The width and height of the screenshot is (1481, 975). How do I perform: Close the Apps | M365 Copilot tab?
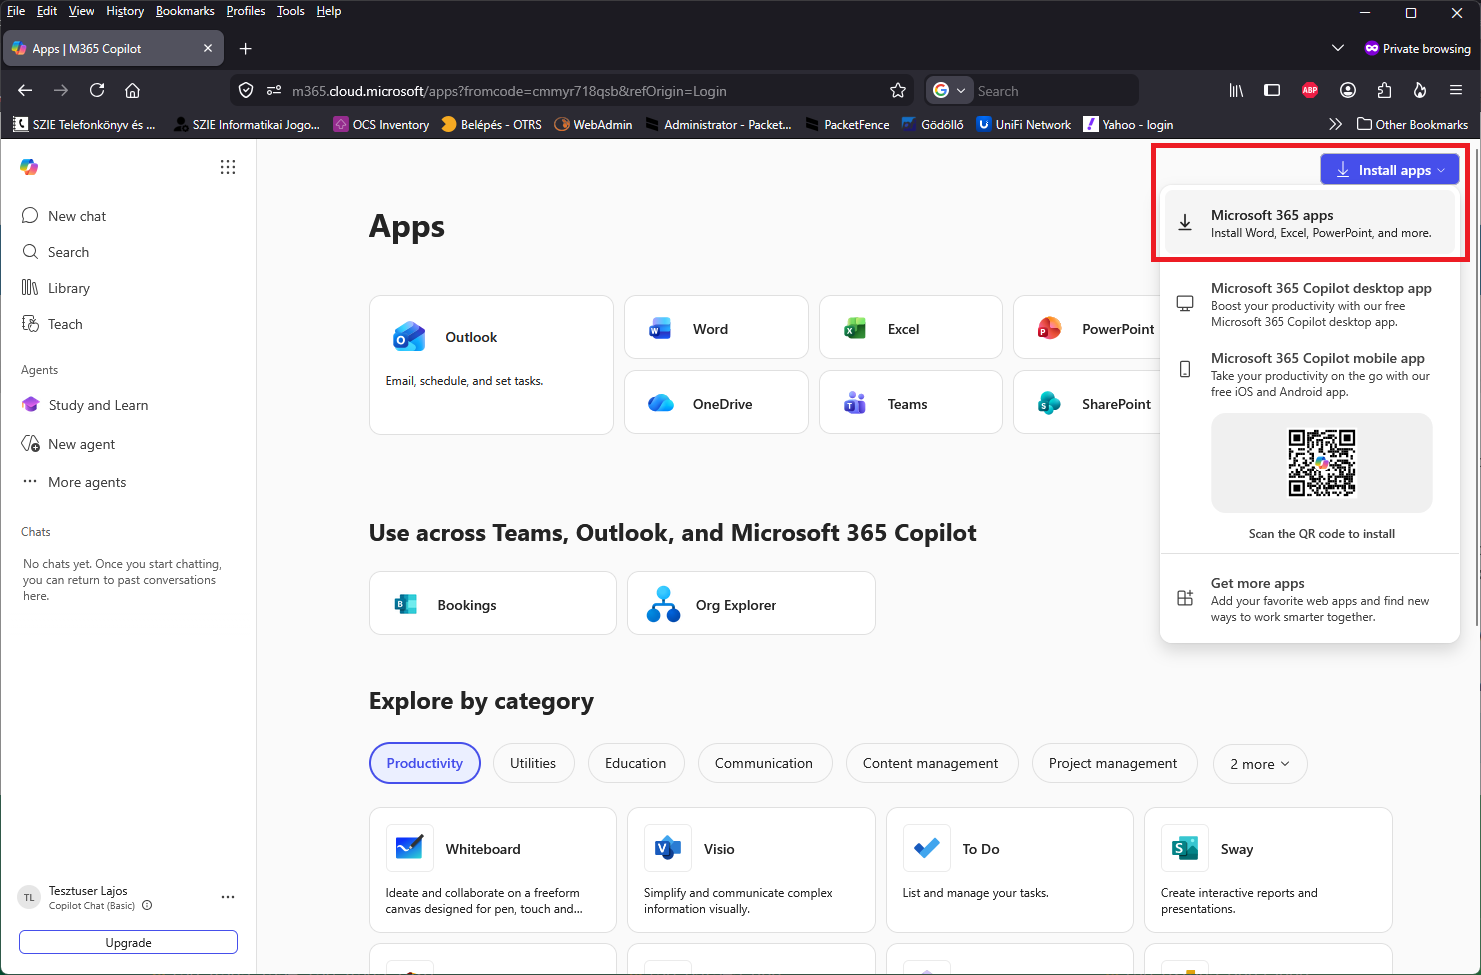[x=208, y=48]
